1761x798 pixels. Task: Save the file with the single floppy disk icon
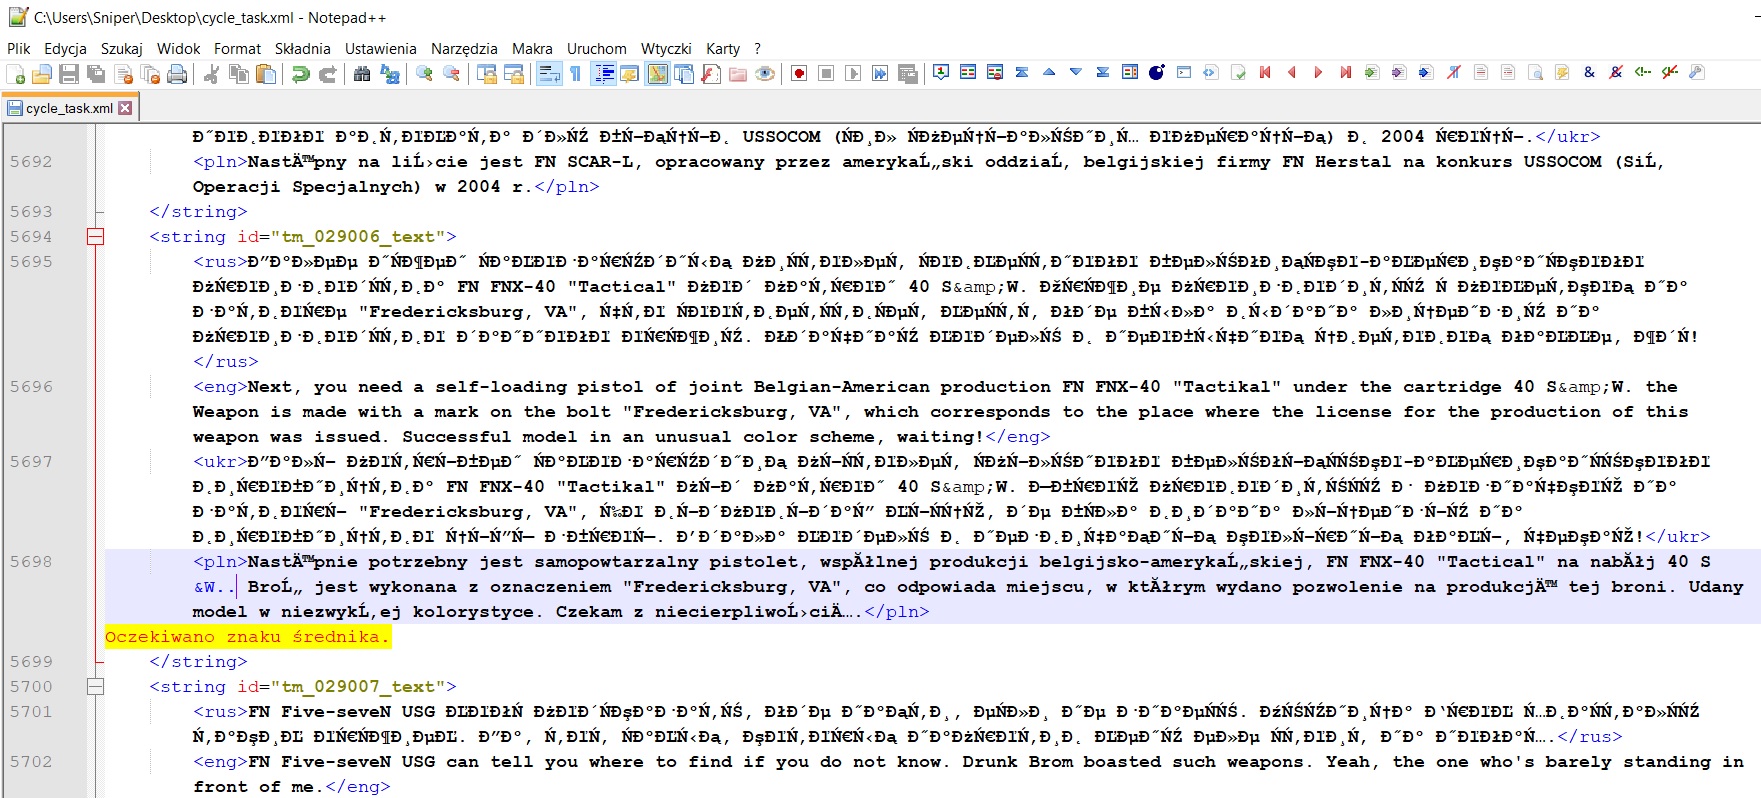click(x=69, y=73)
